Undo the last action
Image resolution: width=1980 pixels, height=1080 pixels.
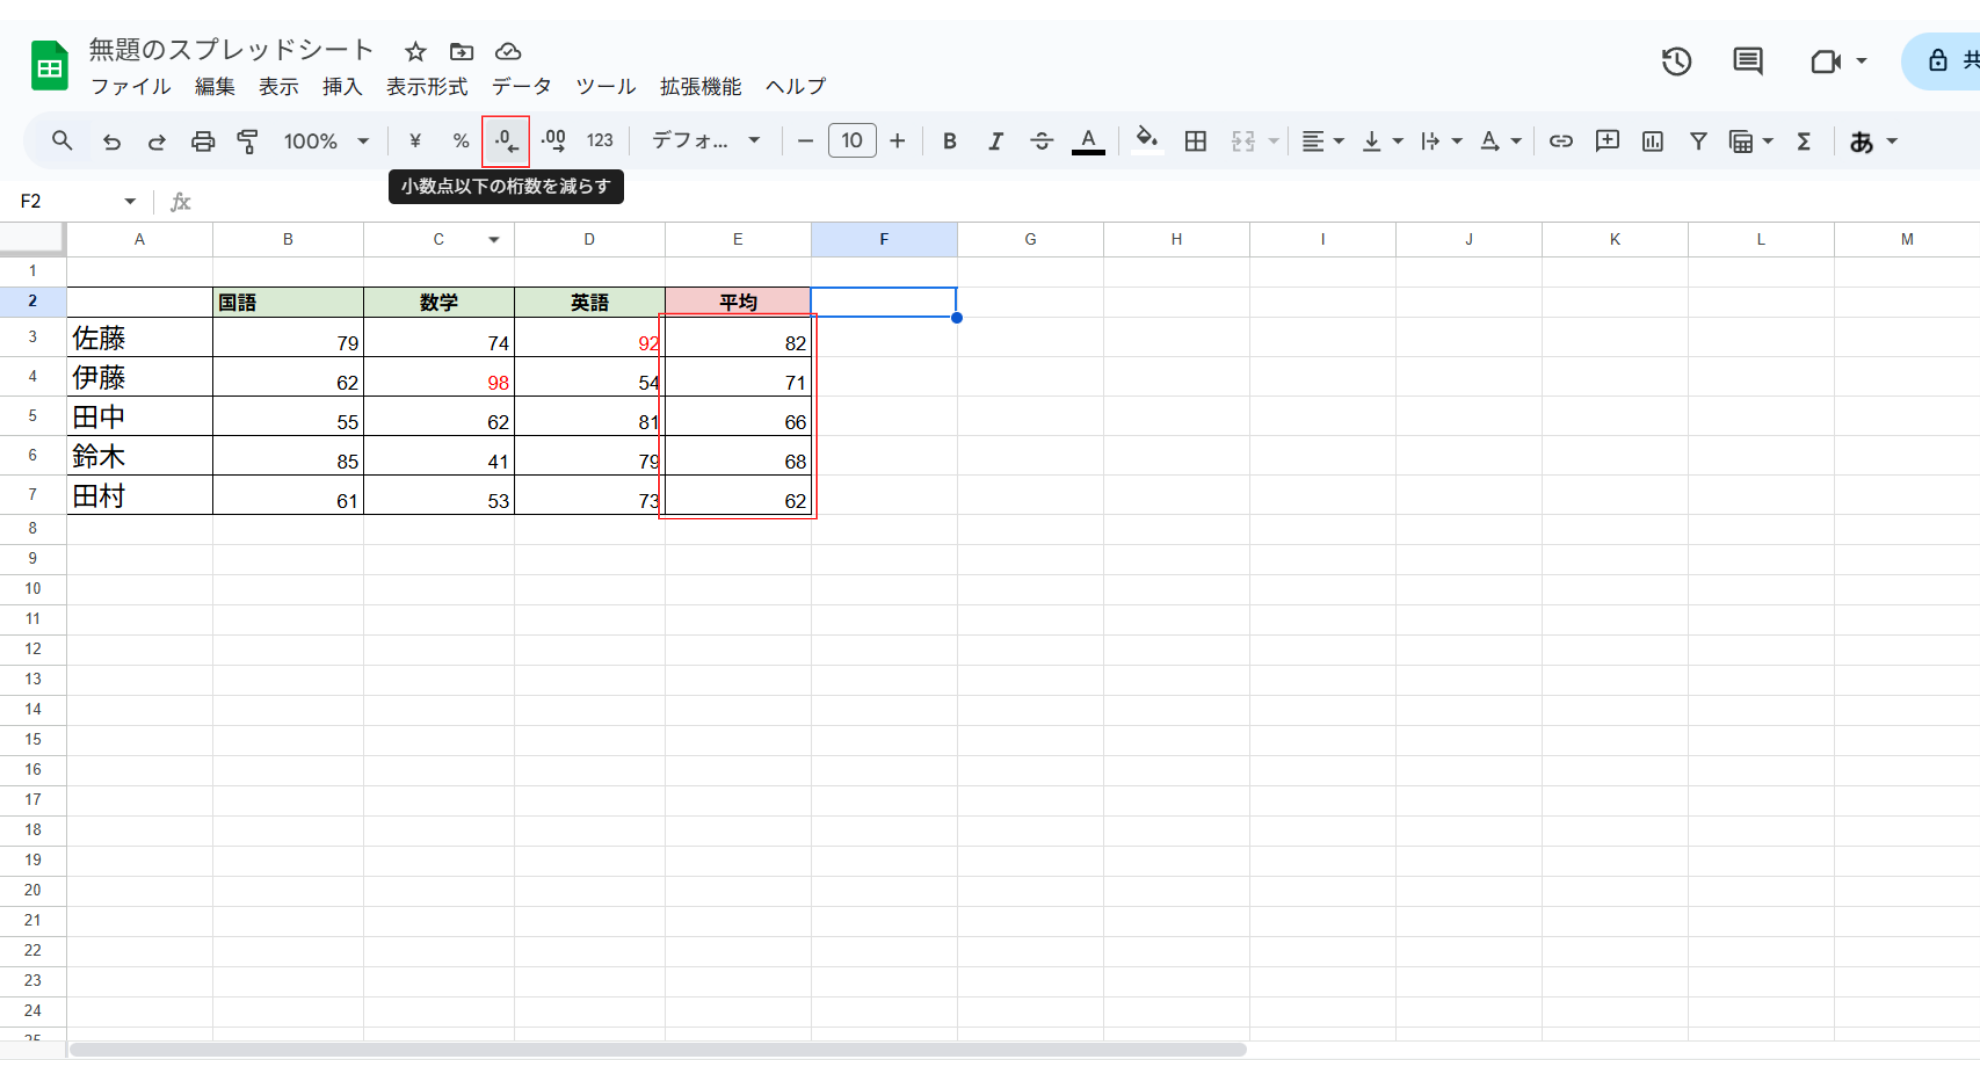(111, 142)
